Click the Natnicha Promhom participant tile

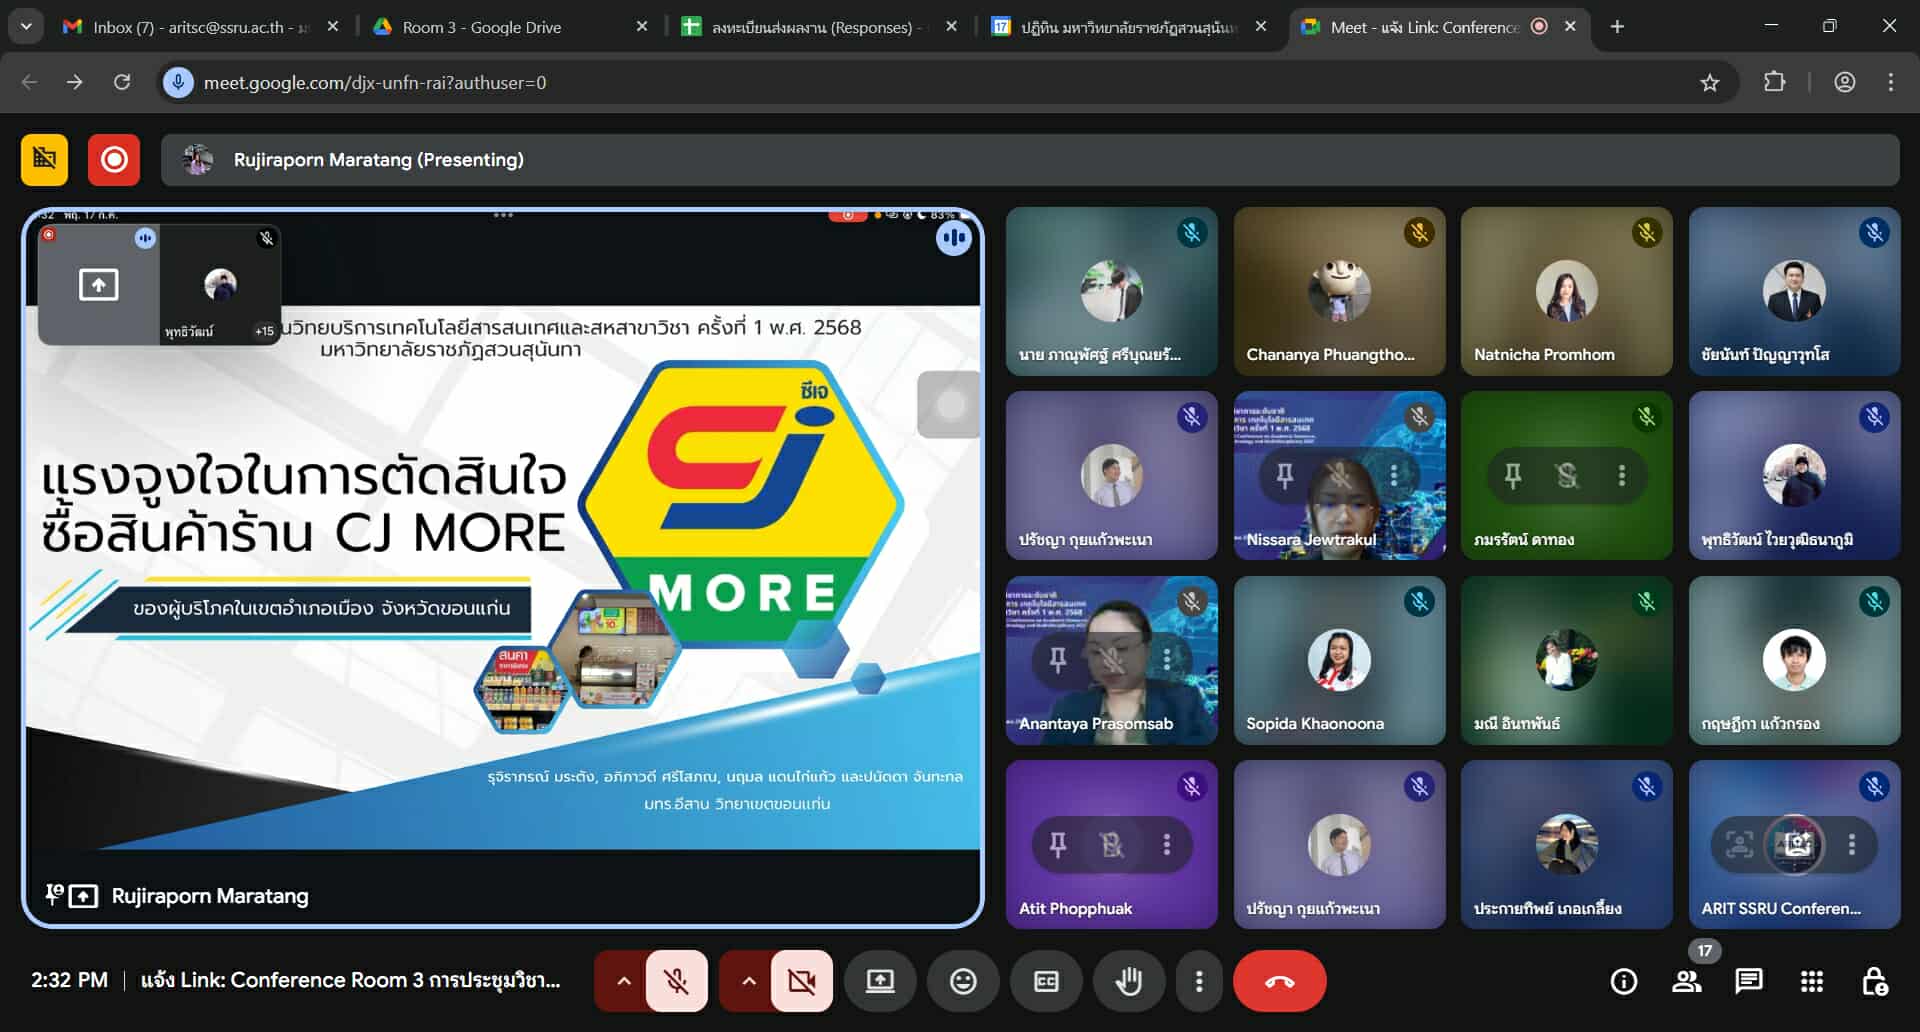click(1566, 291)
